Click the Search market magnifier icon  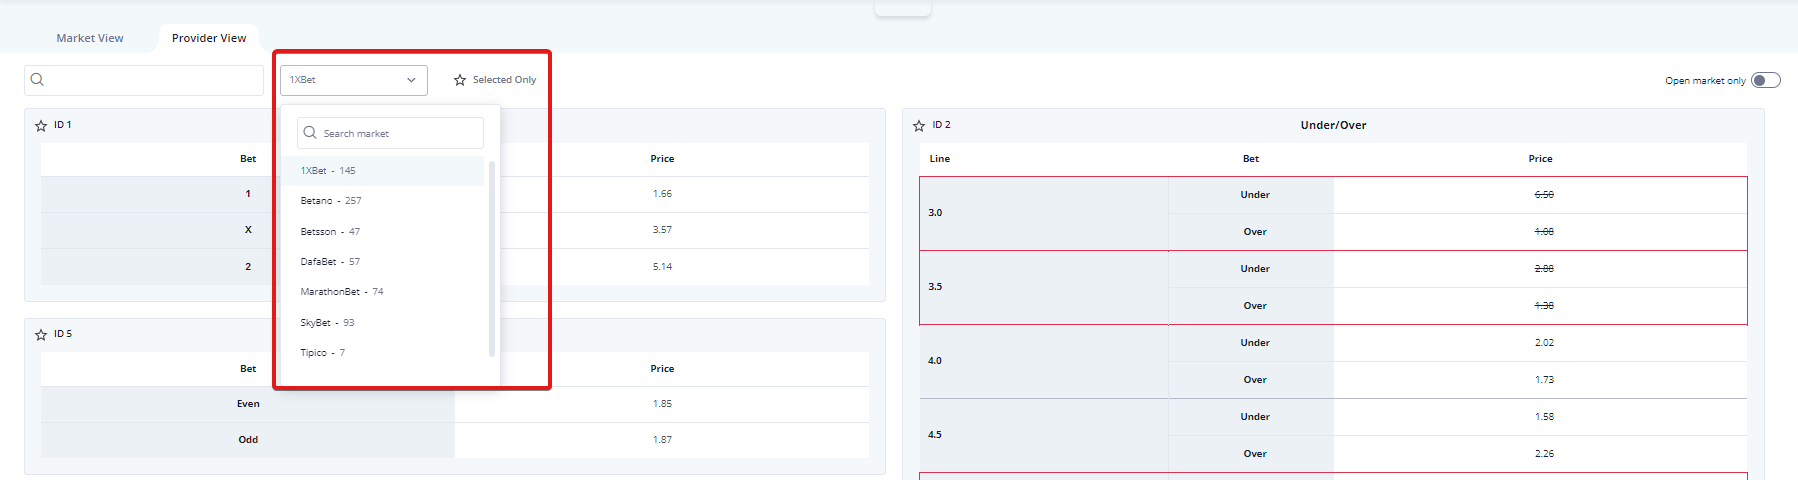[310, 133]
